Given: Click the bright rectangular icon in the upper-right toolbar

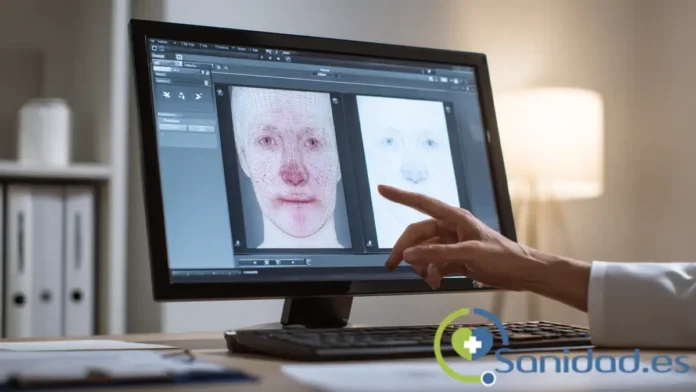Looking at the screenshot, I should [x=444, y=80].
